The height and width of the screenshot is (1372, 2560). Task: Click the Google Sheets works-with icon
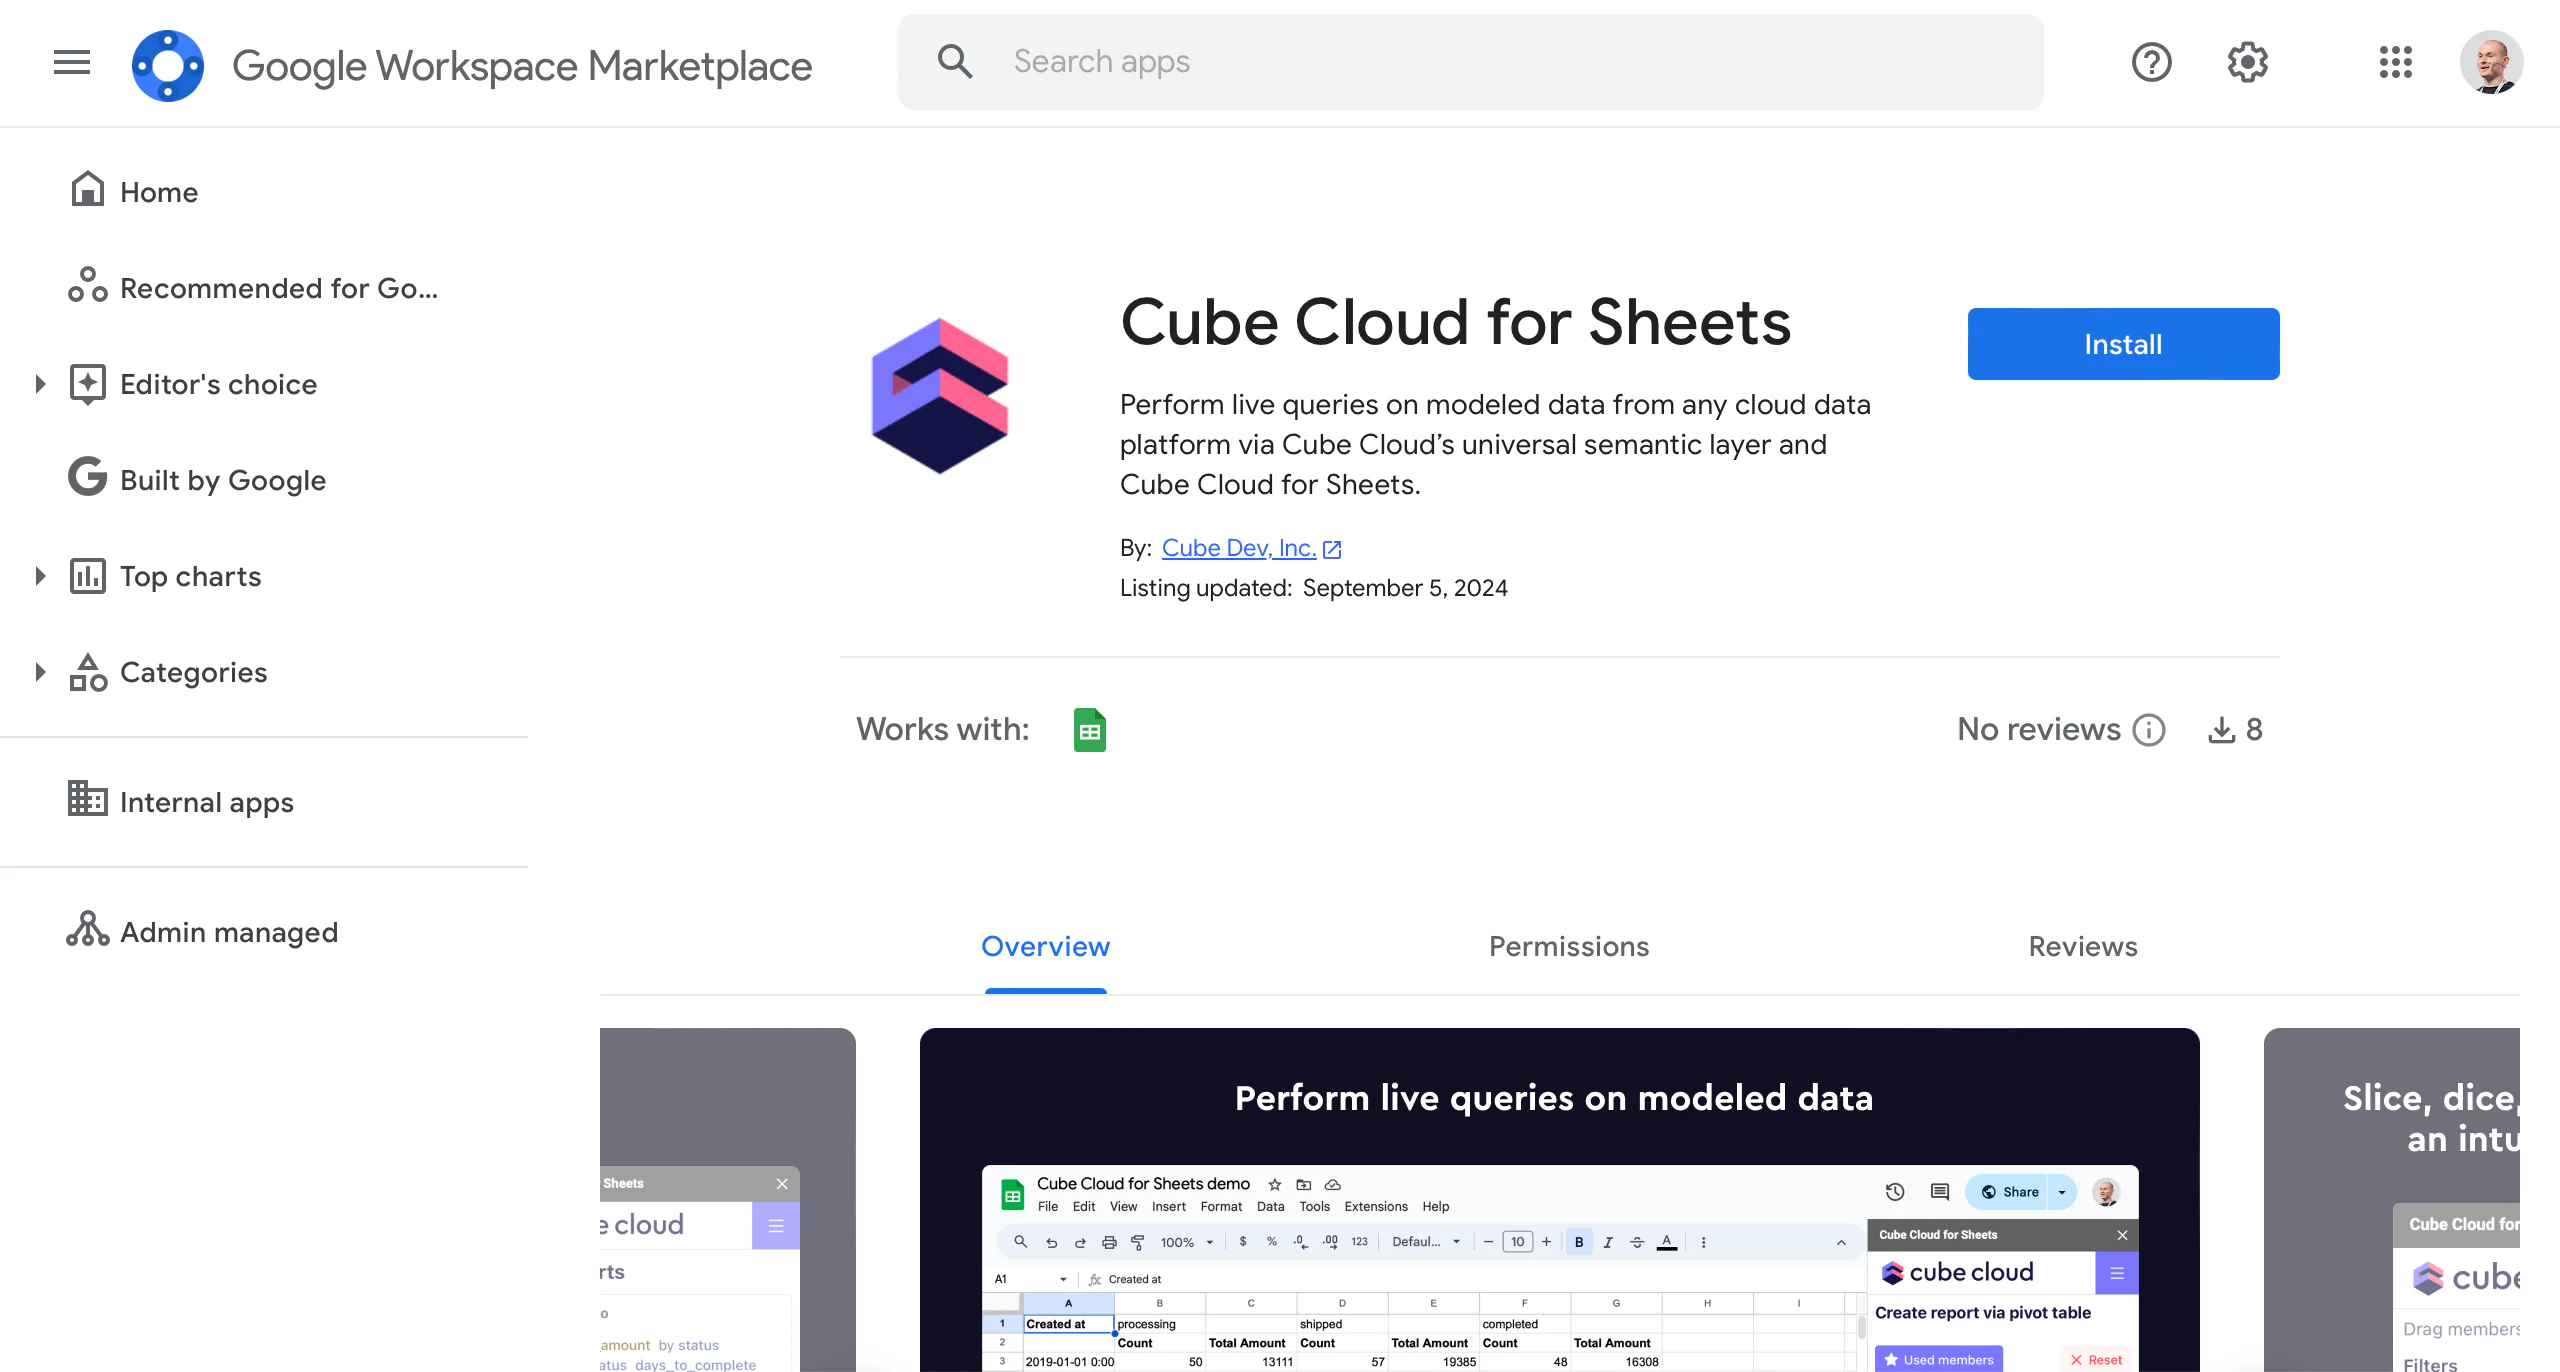pos(1089,730)
